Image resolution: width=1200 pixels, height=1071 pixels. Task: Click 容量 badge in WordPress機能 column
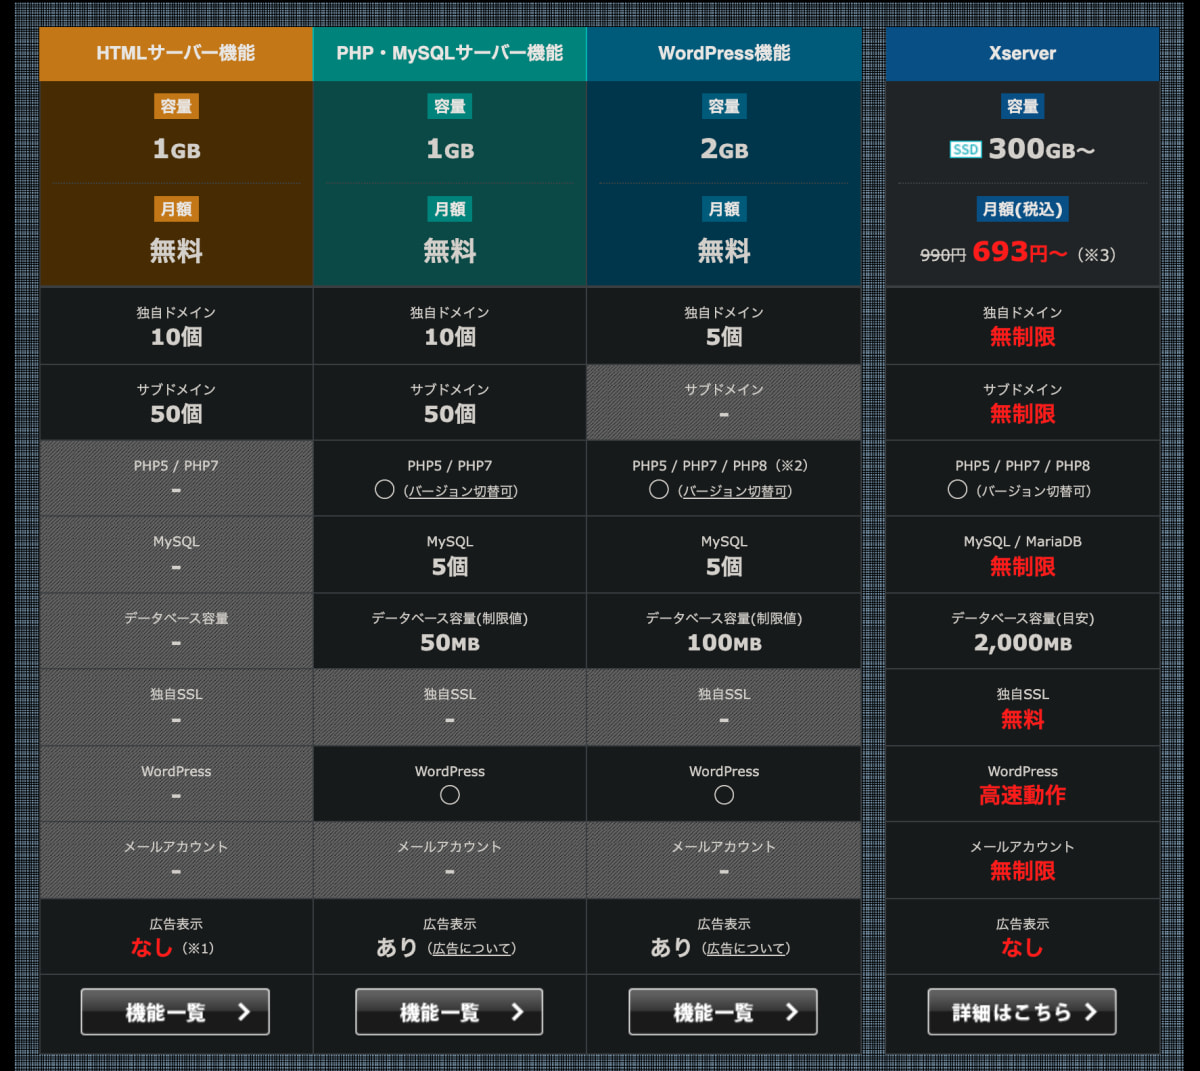coord(724,106)
